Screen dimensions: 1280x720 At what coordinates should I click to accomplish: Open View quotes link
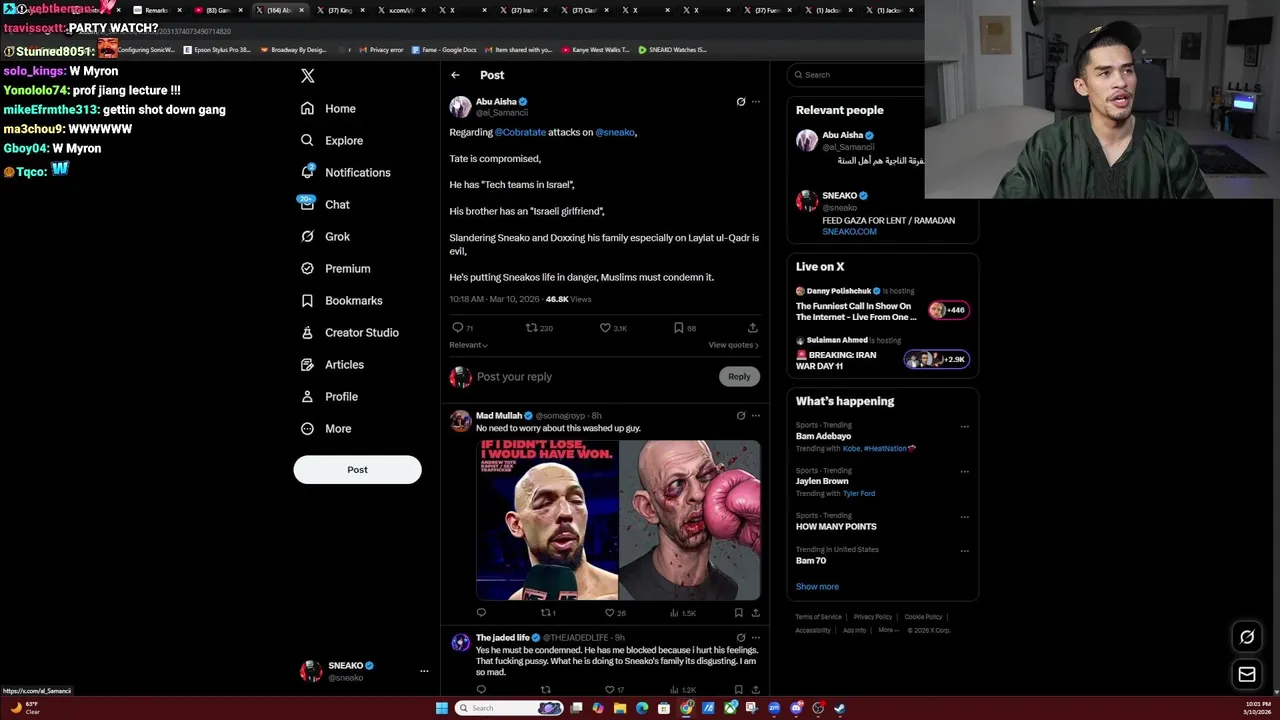tap(733, 345)
